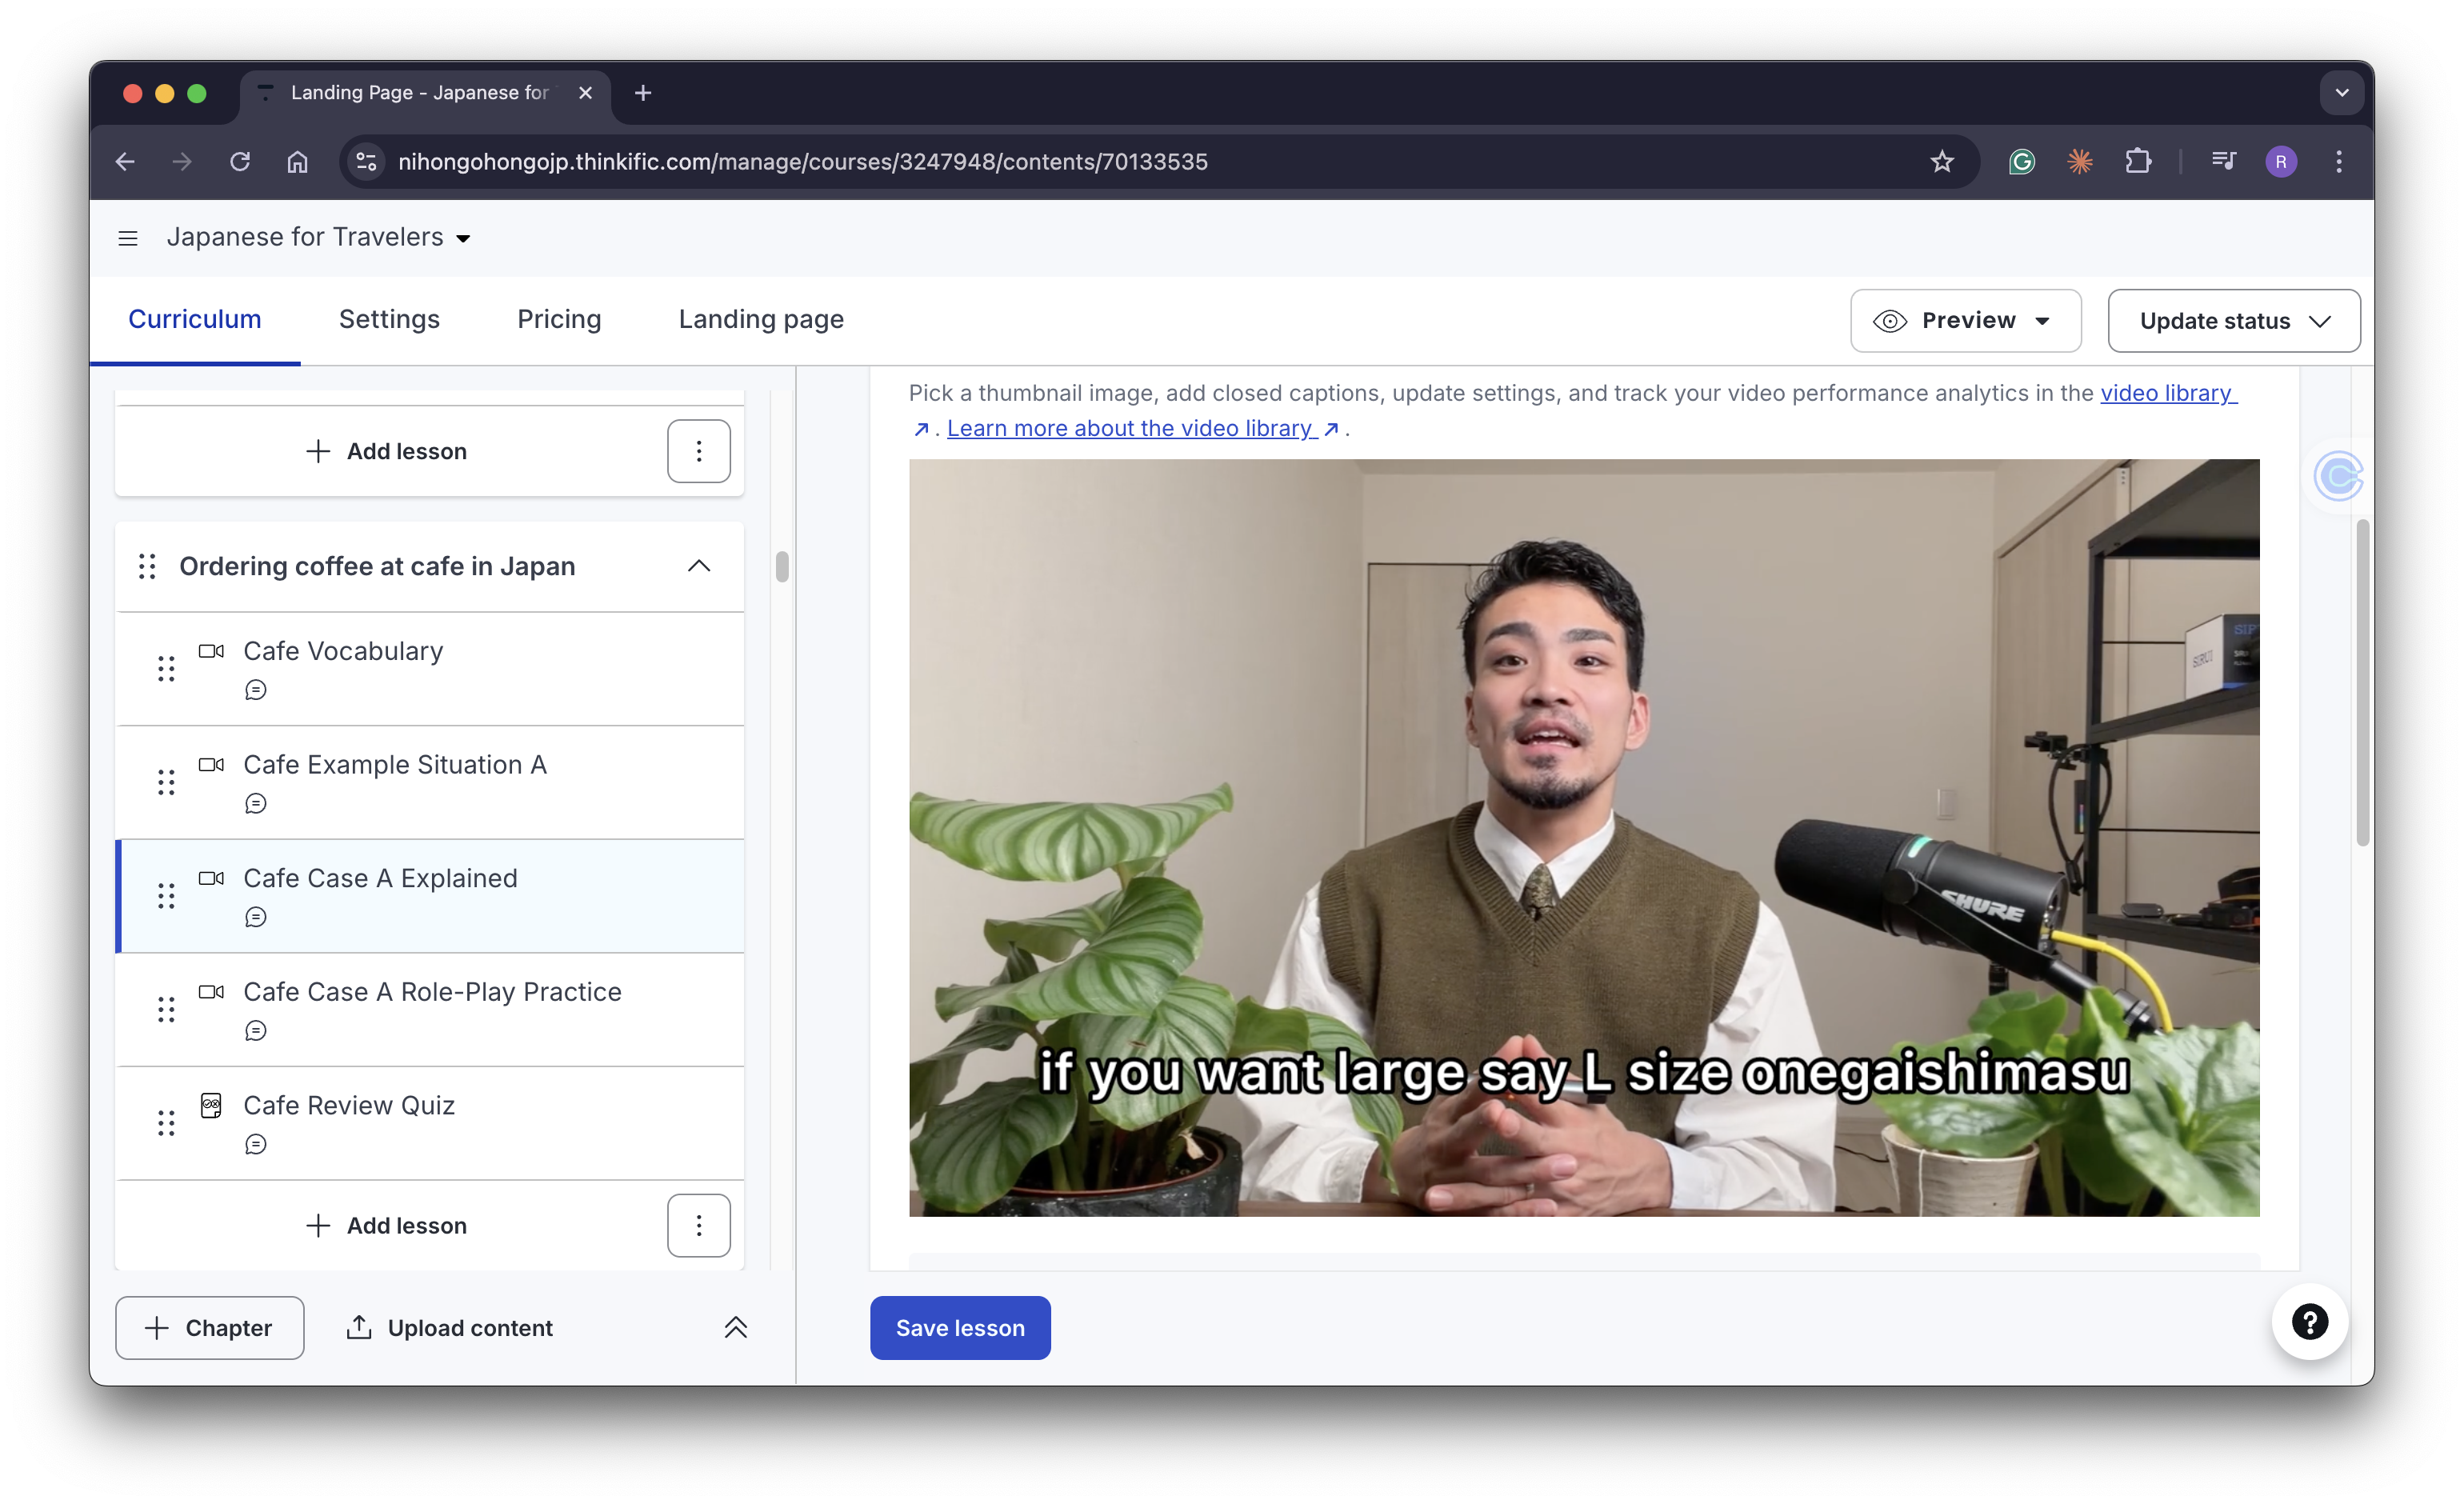Image resolution: width=2464 pixels, height=1504 pixels.
Task: Open the Preview dropdown
Action: [x=1965, y=320]
